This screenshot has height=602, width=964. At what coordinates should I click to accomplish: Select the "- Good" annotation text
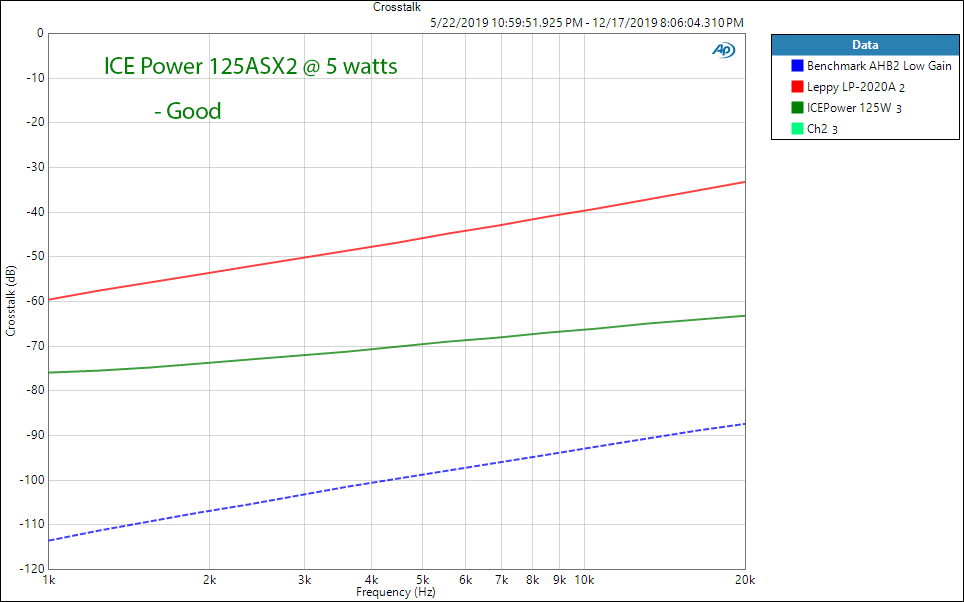point(188,111)
